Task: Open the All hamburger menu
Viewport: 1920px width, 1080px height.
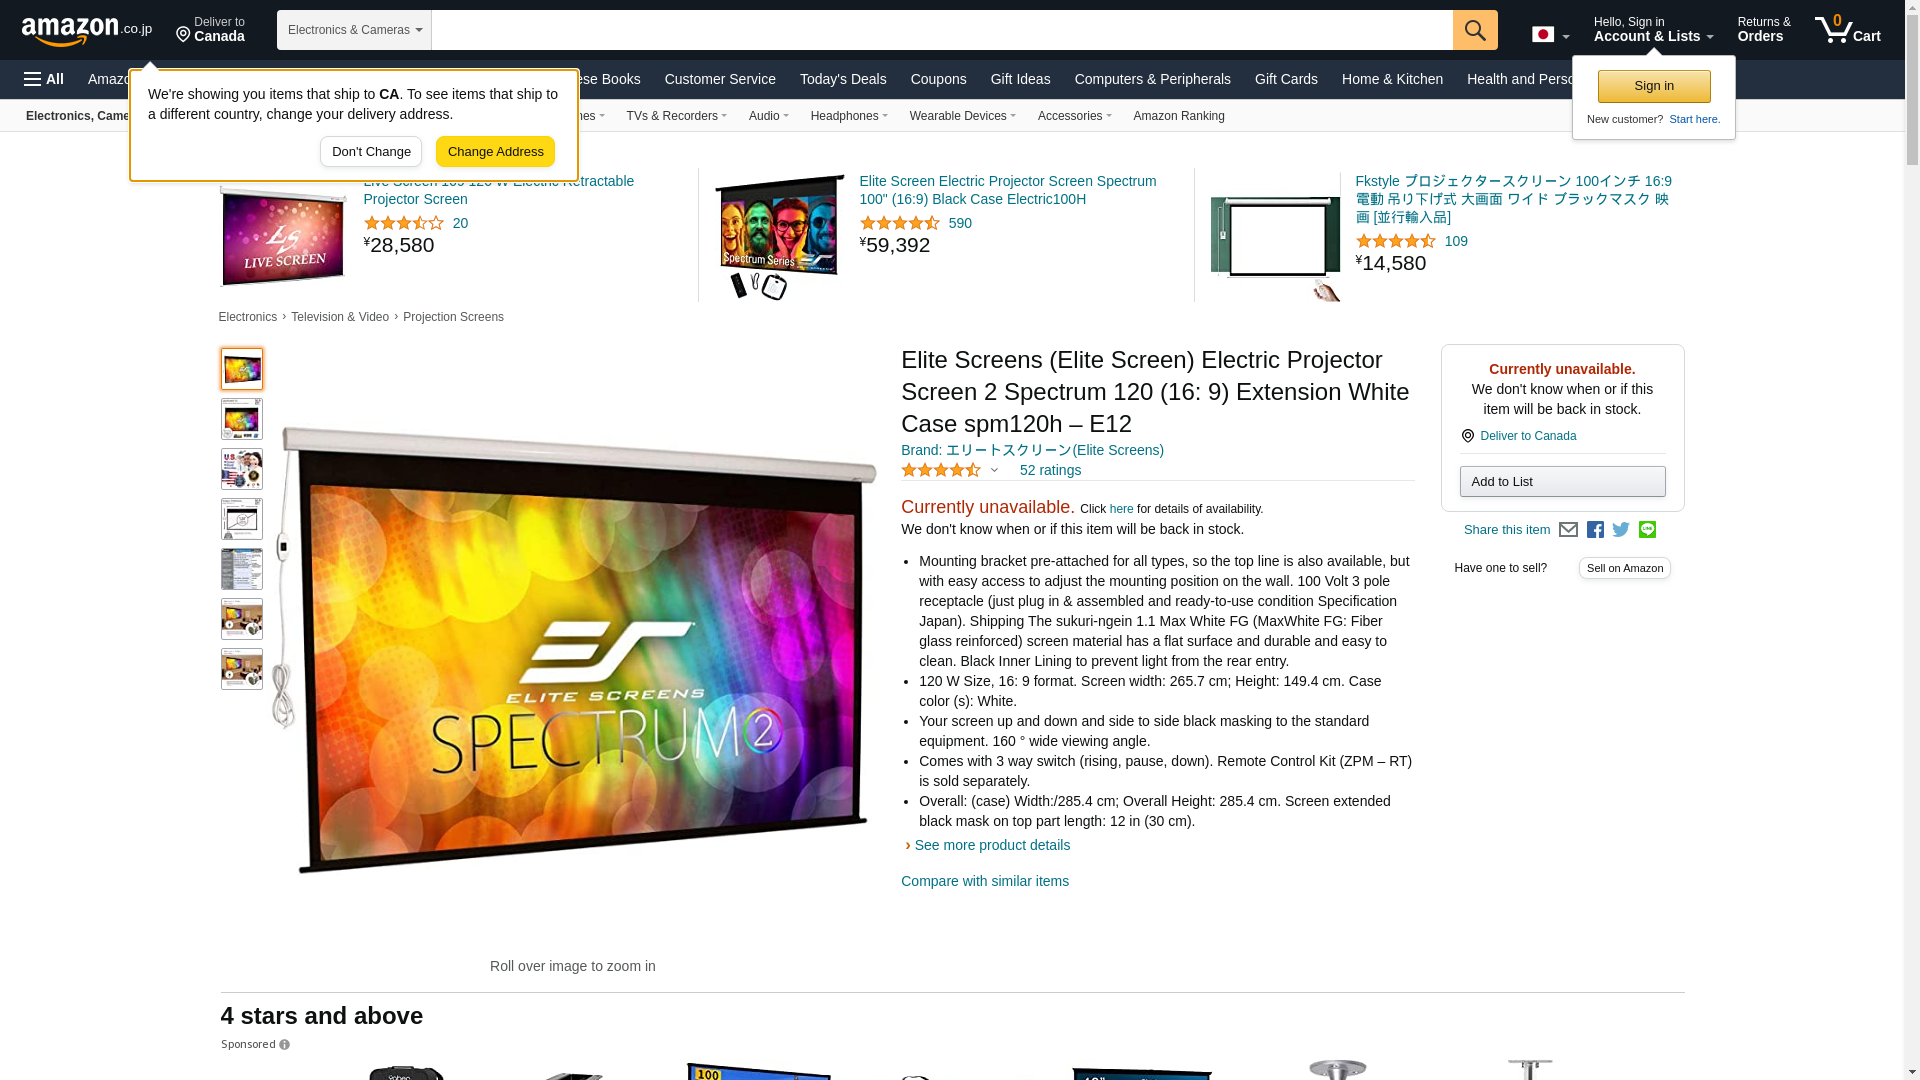Action: pyautogui.click(x=44, y=79)
